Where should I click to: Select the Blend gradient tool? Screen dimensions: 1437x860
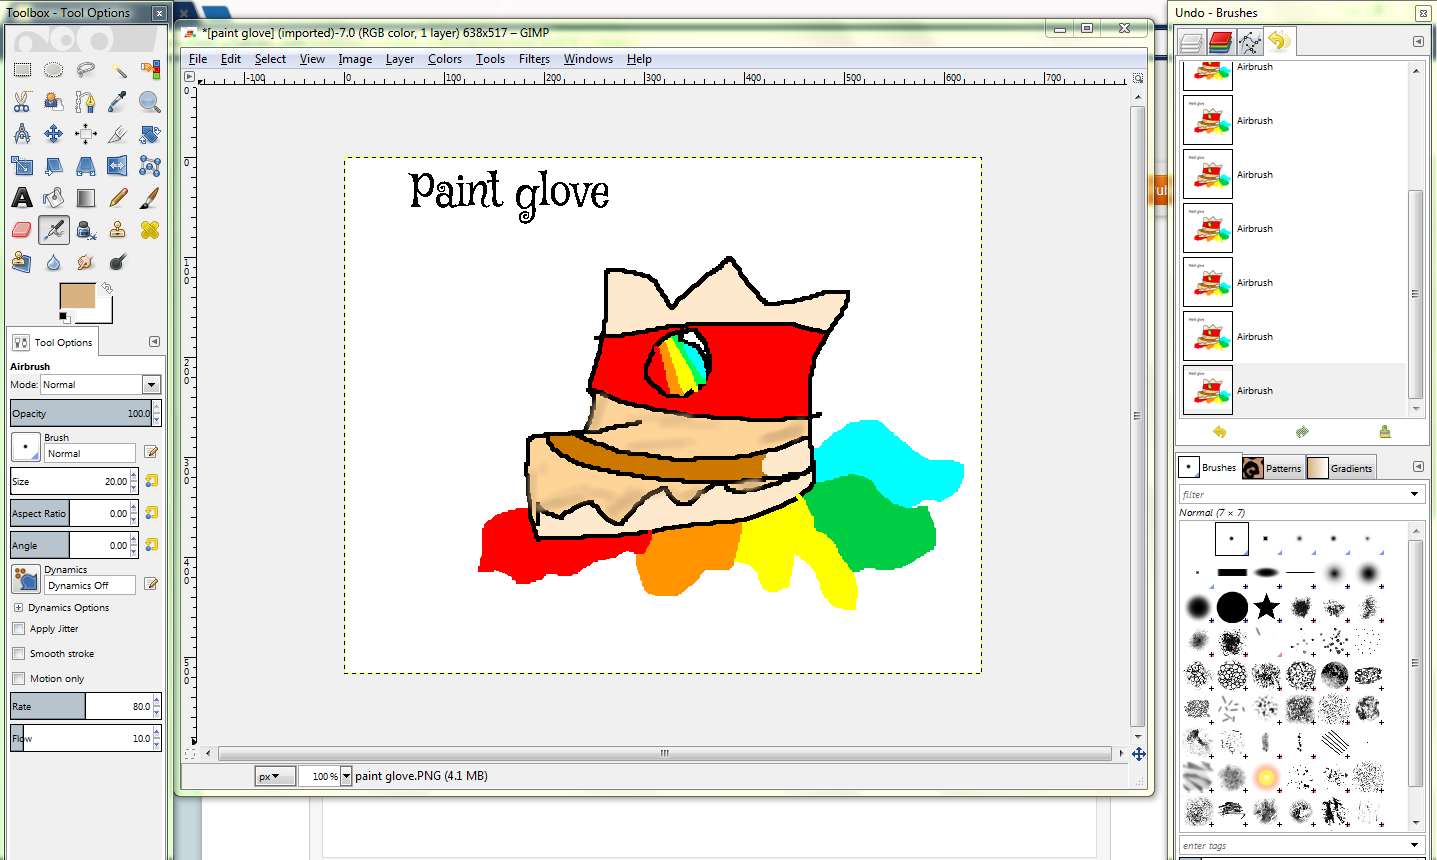[86, 198]
